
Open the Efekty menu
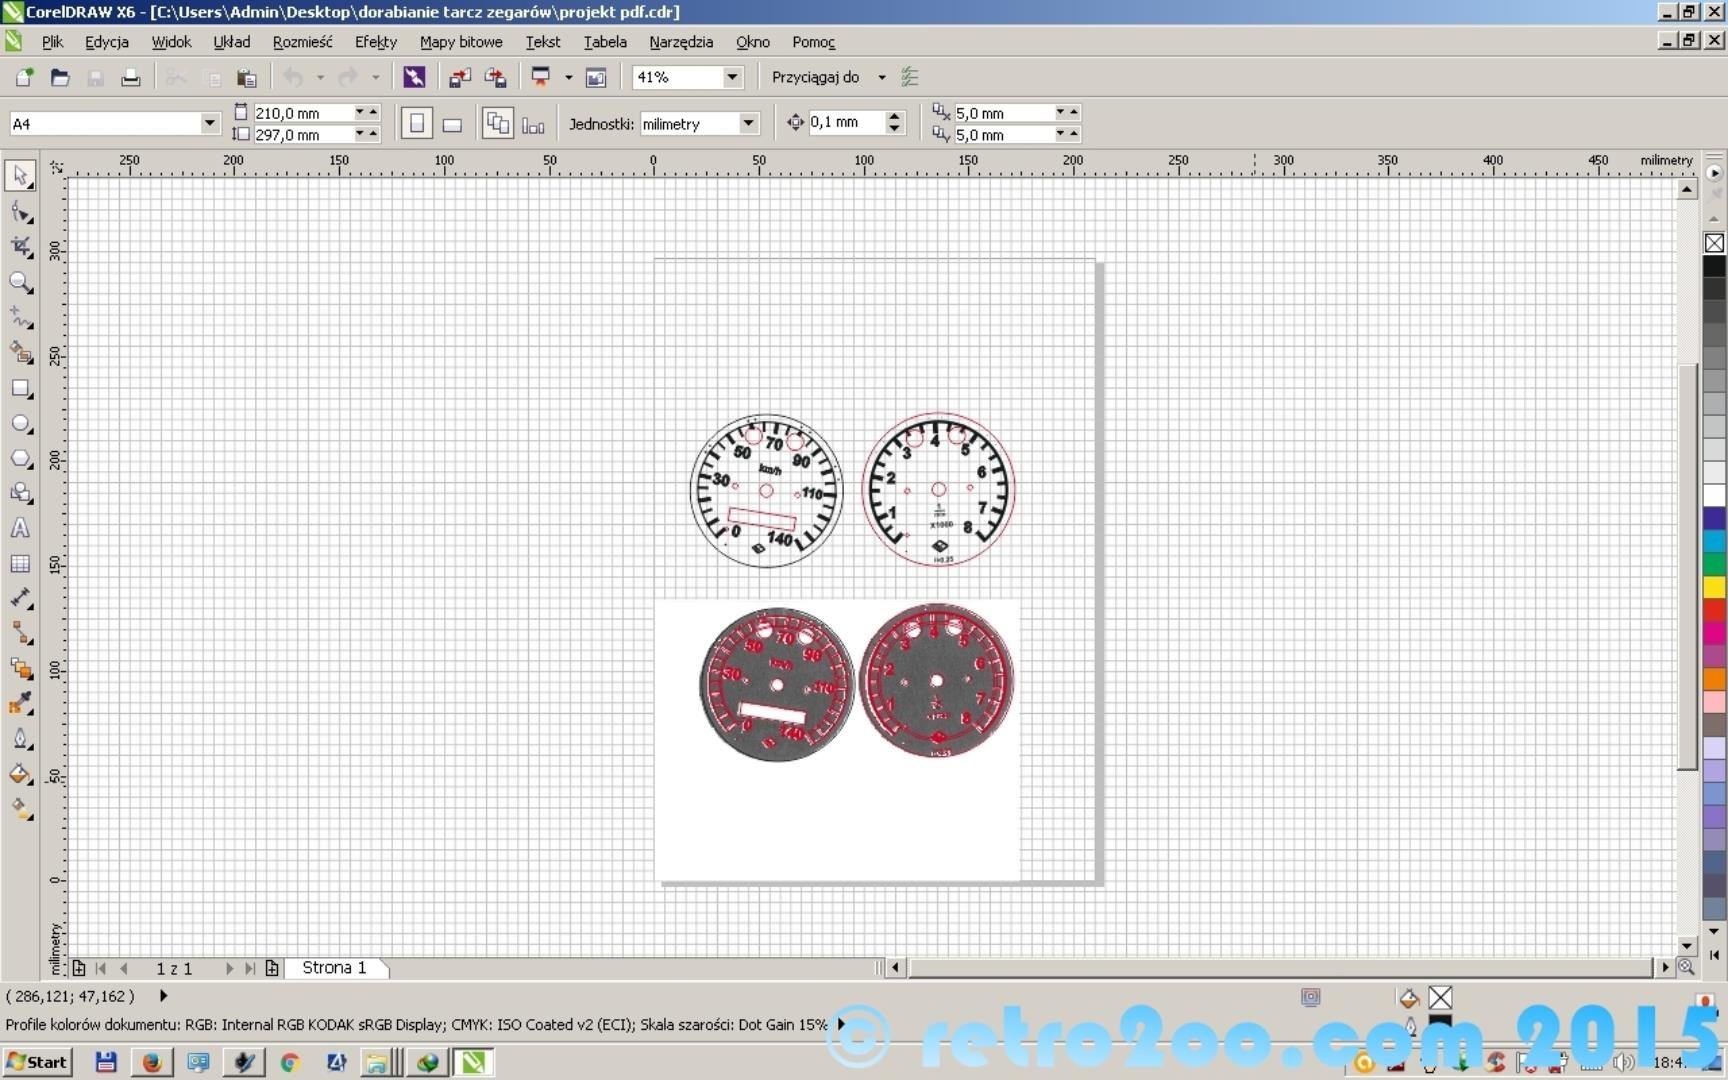point(375,42)
